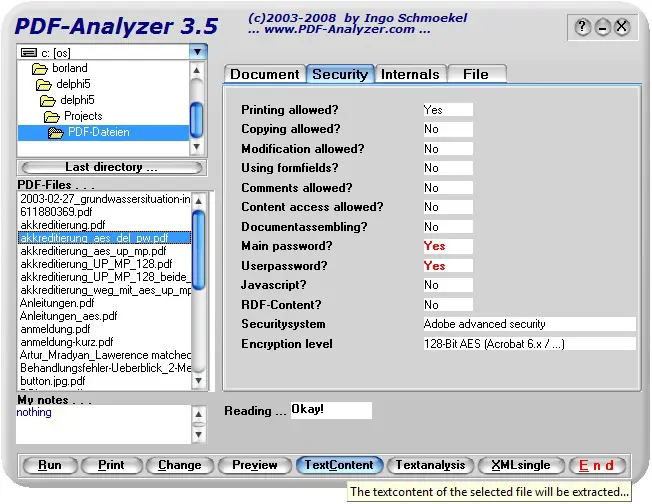Close PDF-Analyzer with the X button
652x504 pixels.
[x=622, y=27]
